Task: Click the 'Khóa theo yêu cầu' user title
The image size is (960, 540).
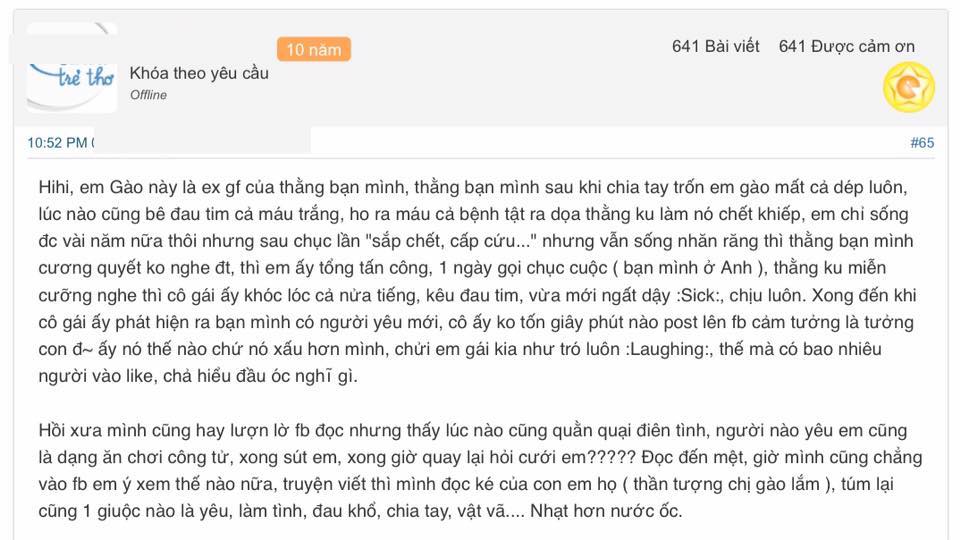Action: pyautogui.click(x=199, y=73)
